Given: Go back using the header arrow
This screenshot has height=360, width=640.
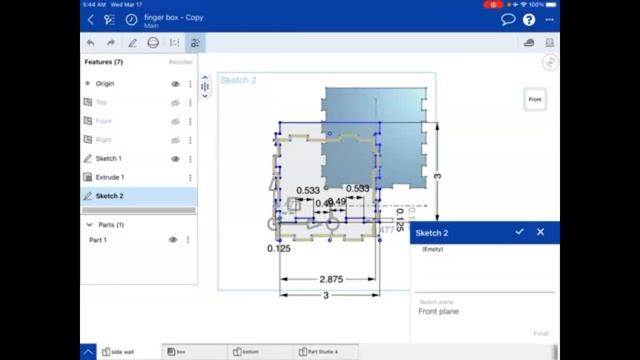Looking at the screenshot, I should [91, 20].
